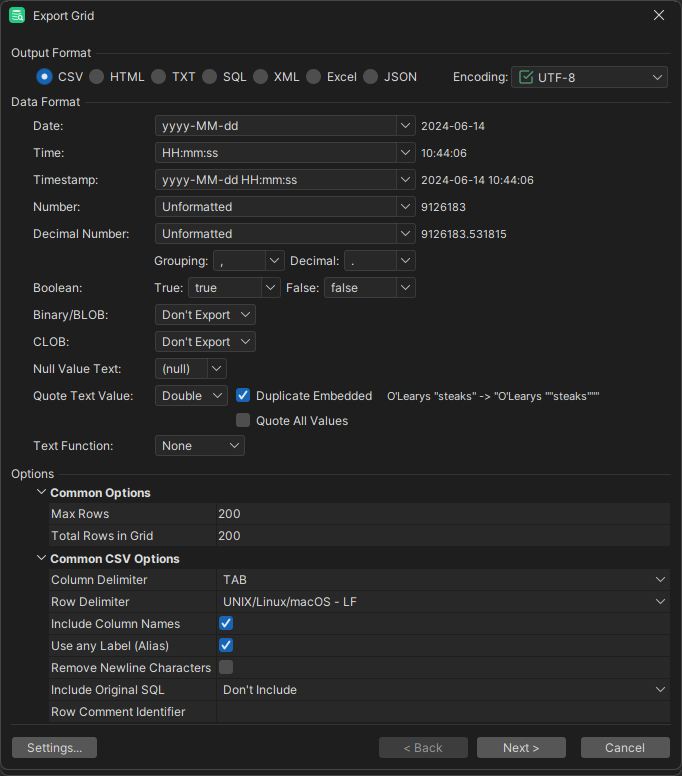Click the Export Grid app icon
Viewport: 682px width, 776px height.
point(17,16)
